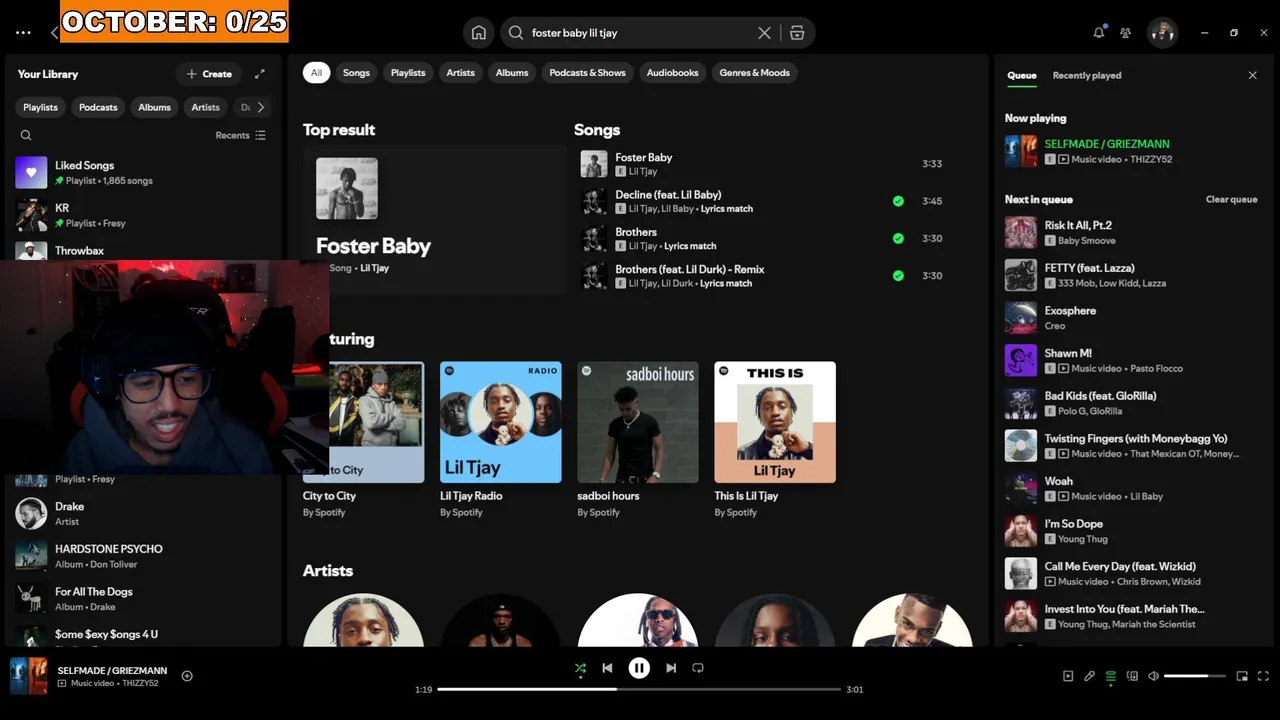Select the Songs search filter
Image resolution: width=1280 pixels, height=720 pixels.
tap(356, 73)
